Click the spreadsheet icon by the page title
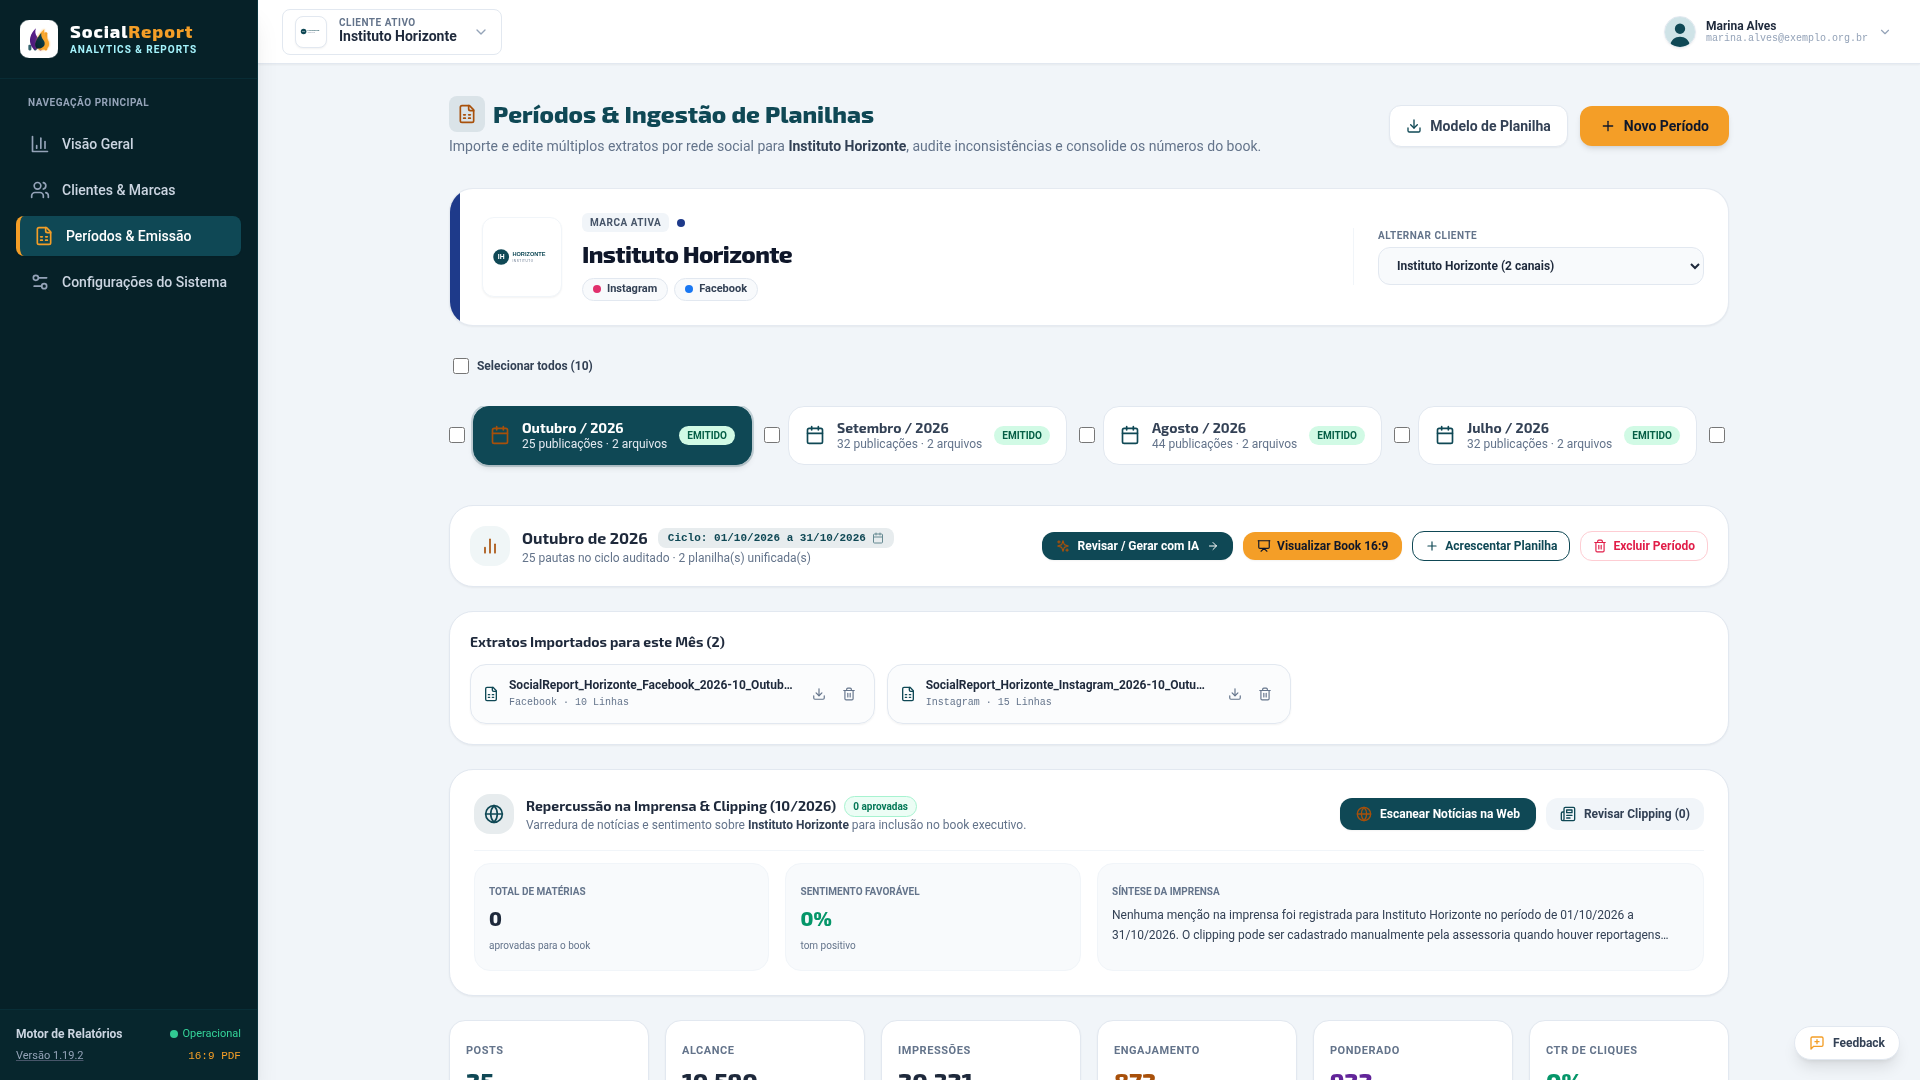1920x1080 pixels. (x=467, y=114)
